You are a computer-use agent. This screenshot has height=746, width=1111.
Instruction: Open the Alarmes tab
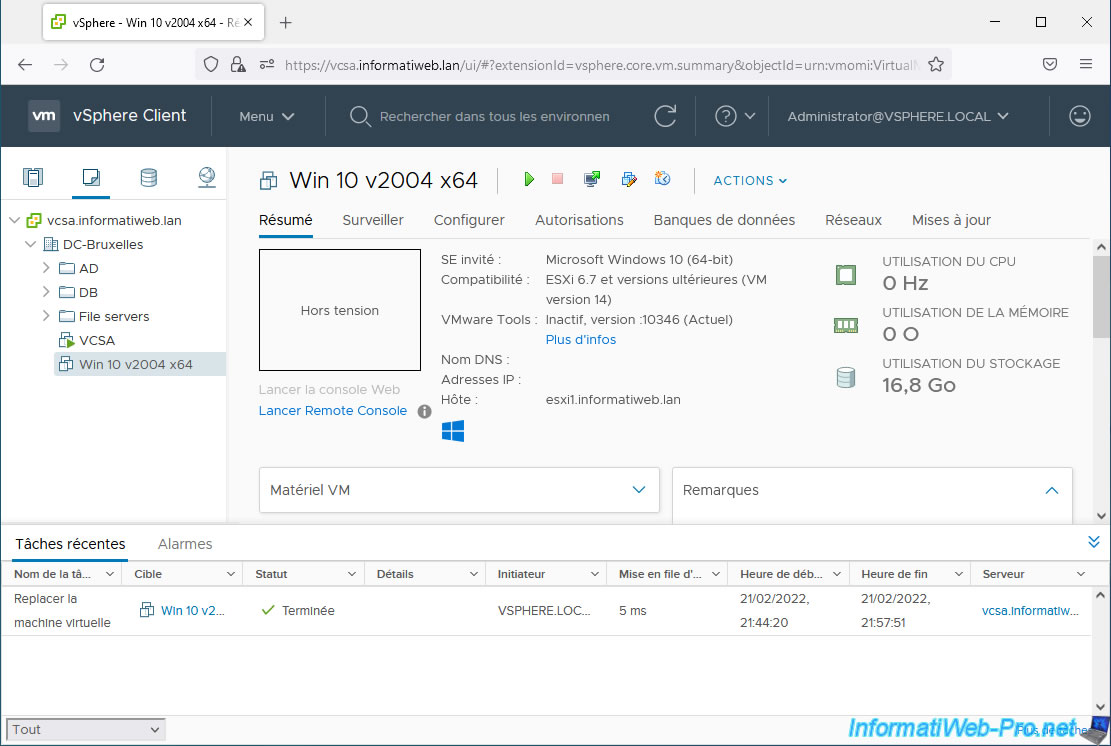click(185, 544)
